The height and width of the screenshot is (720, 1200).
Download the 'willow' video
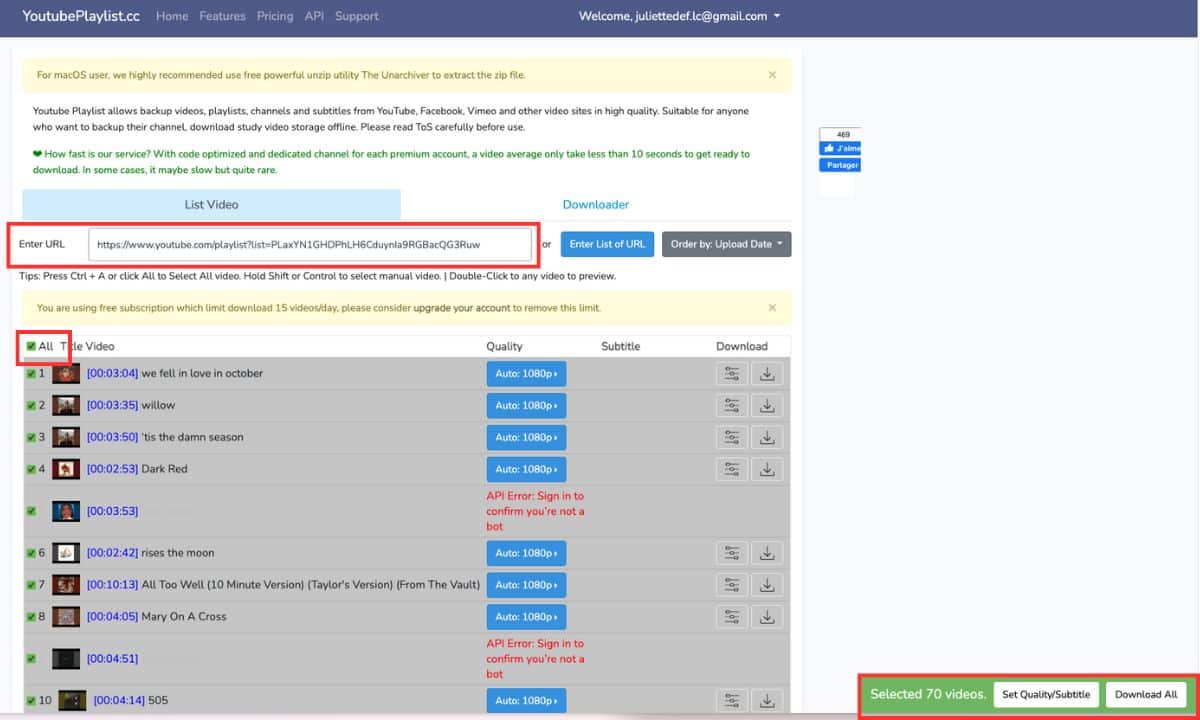click(767, 406)
